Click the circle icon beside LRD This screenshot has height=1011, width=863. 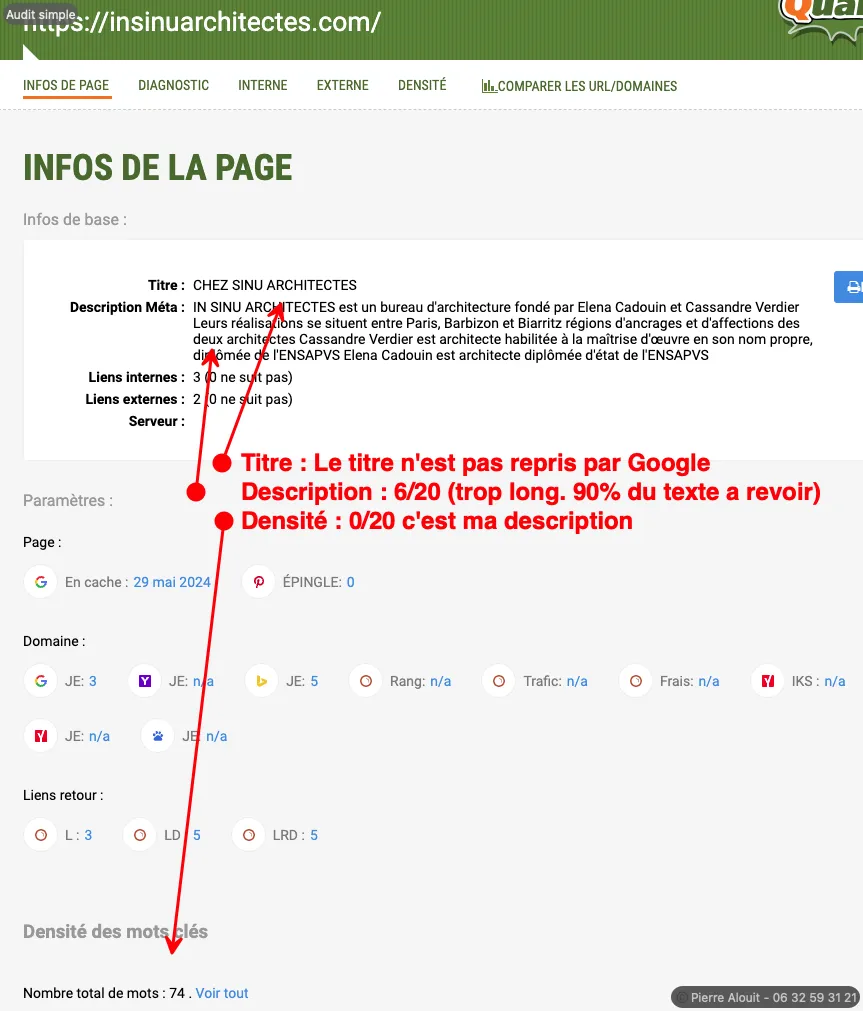pyautogui.click(x=248, y=835)
